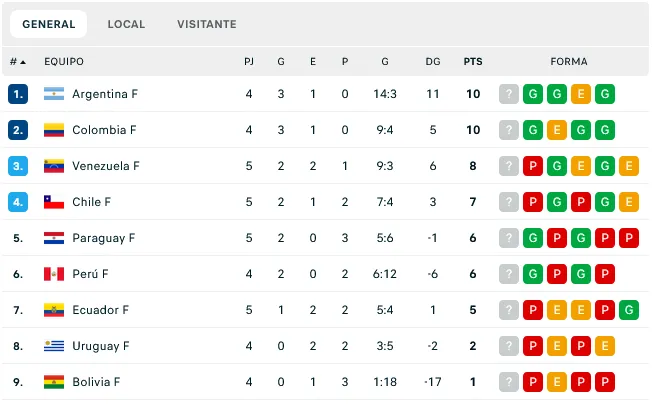Click the Argentina flag icon

click(x=54, y=94)
